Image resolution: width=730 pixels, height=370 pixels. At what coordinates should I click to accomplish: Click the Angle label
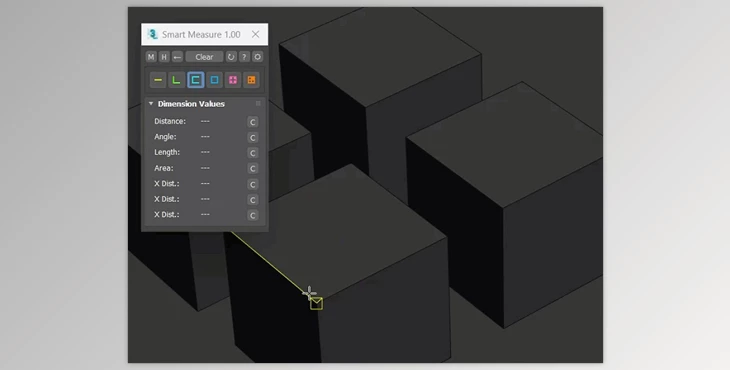click(165, 137)
